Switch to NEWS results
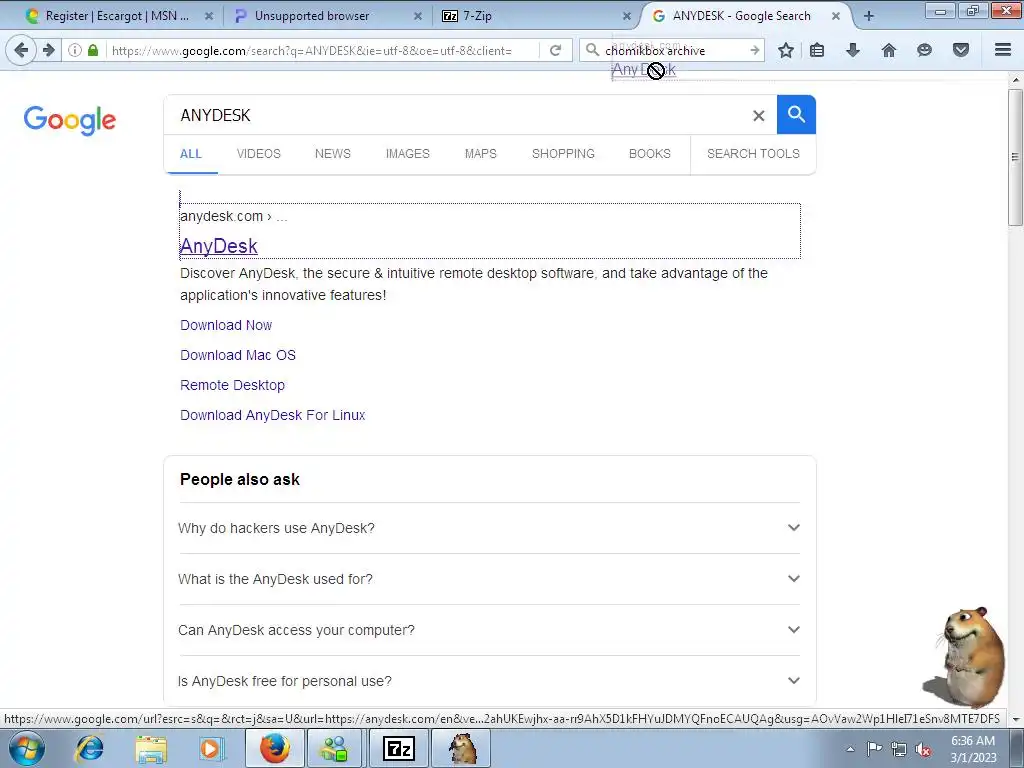This screenshot has height=768, width=1024. [x=332, y=154]
